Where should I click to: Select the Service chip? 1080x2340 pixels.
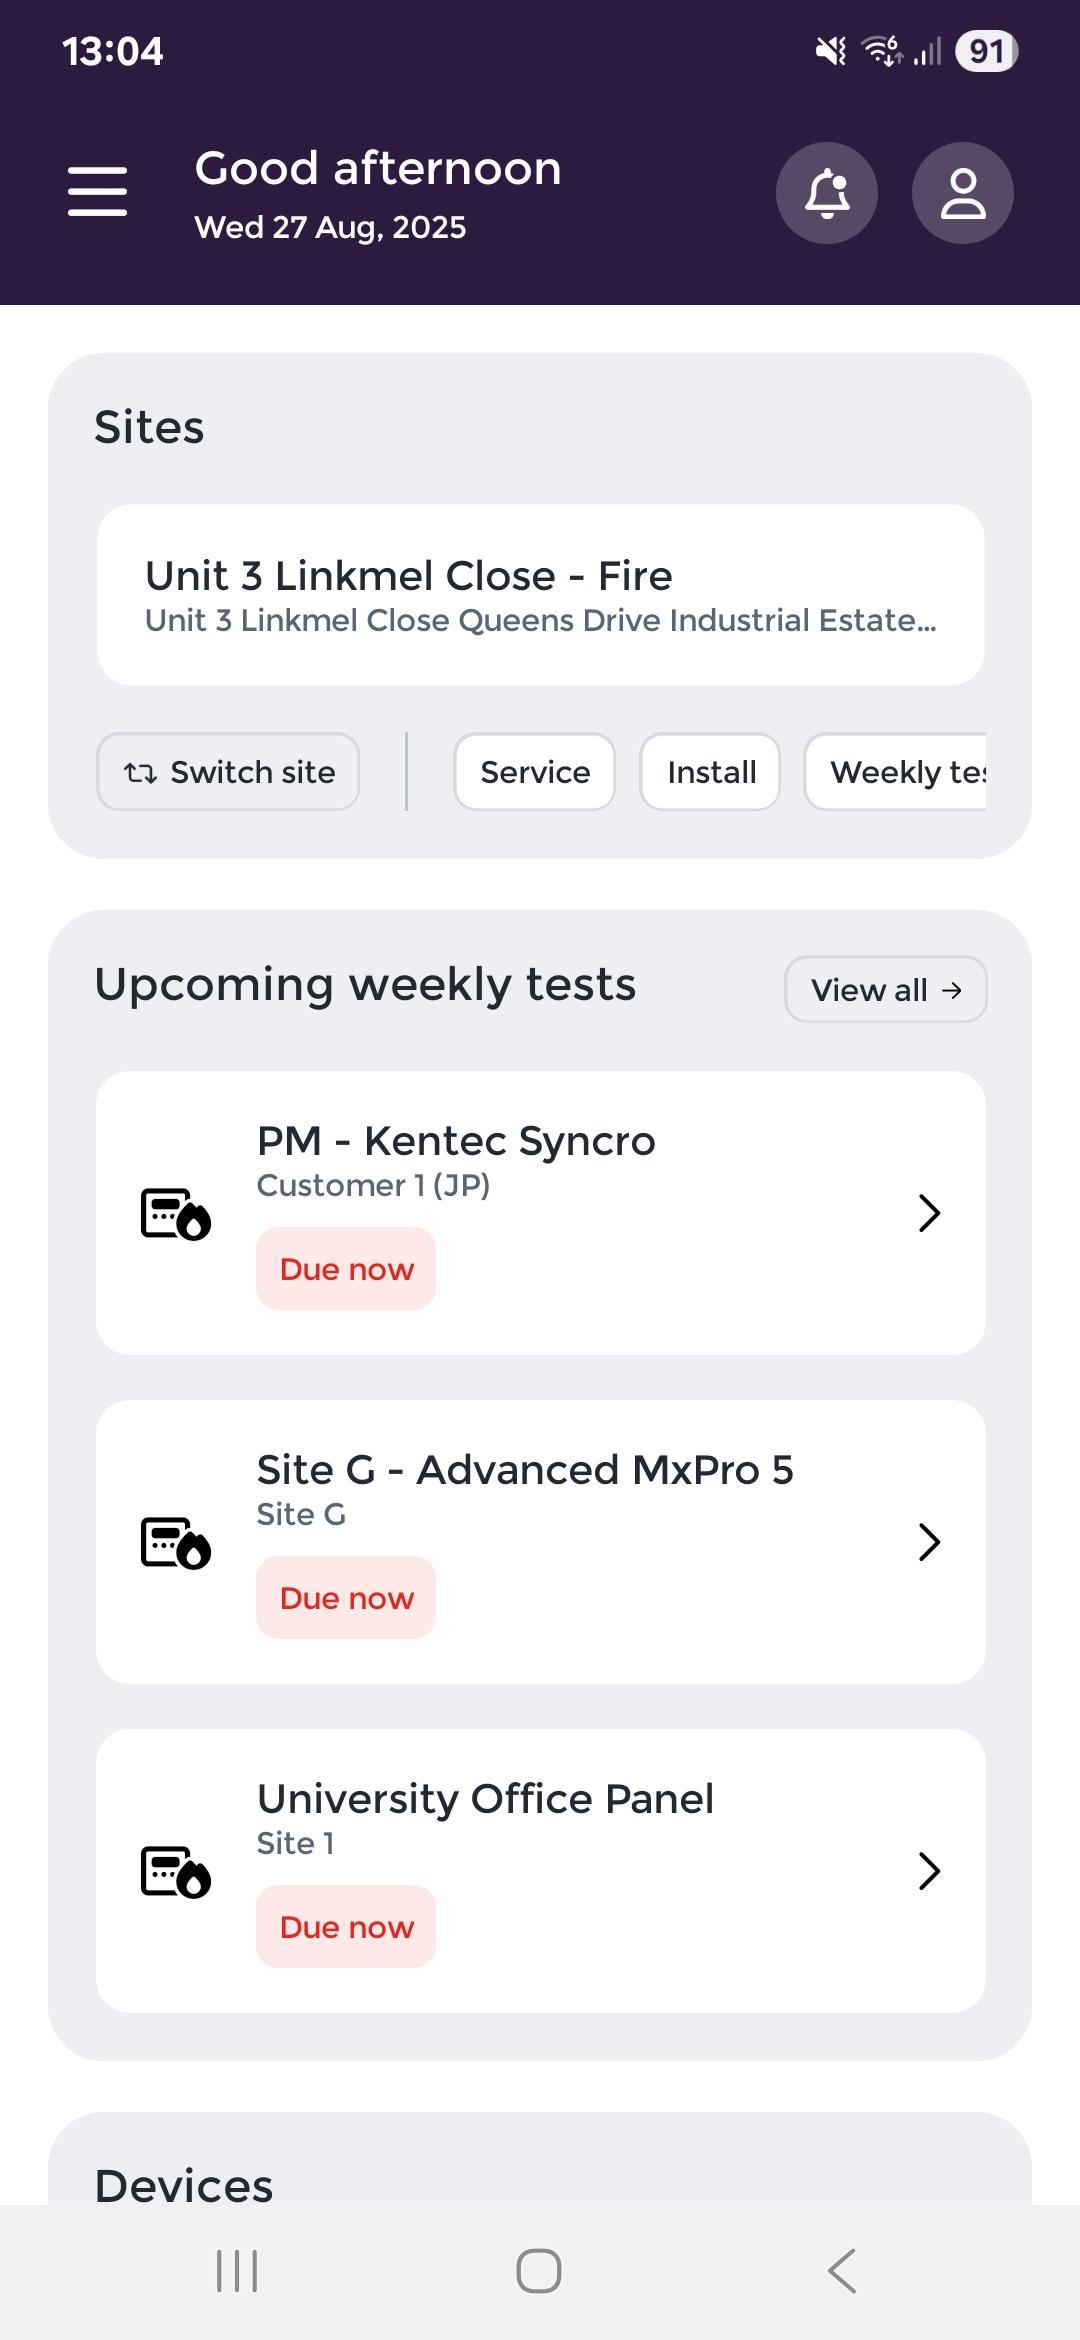point(535,772)
